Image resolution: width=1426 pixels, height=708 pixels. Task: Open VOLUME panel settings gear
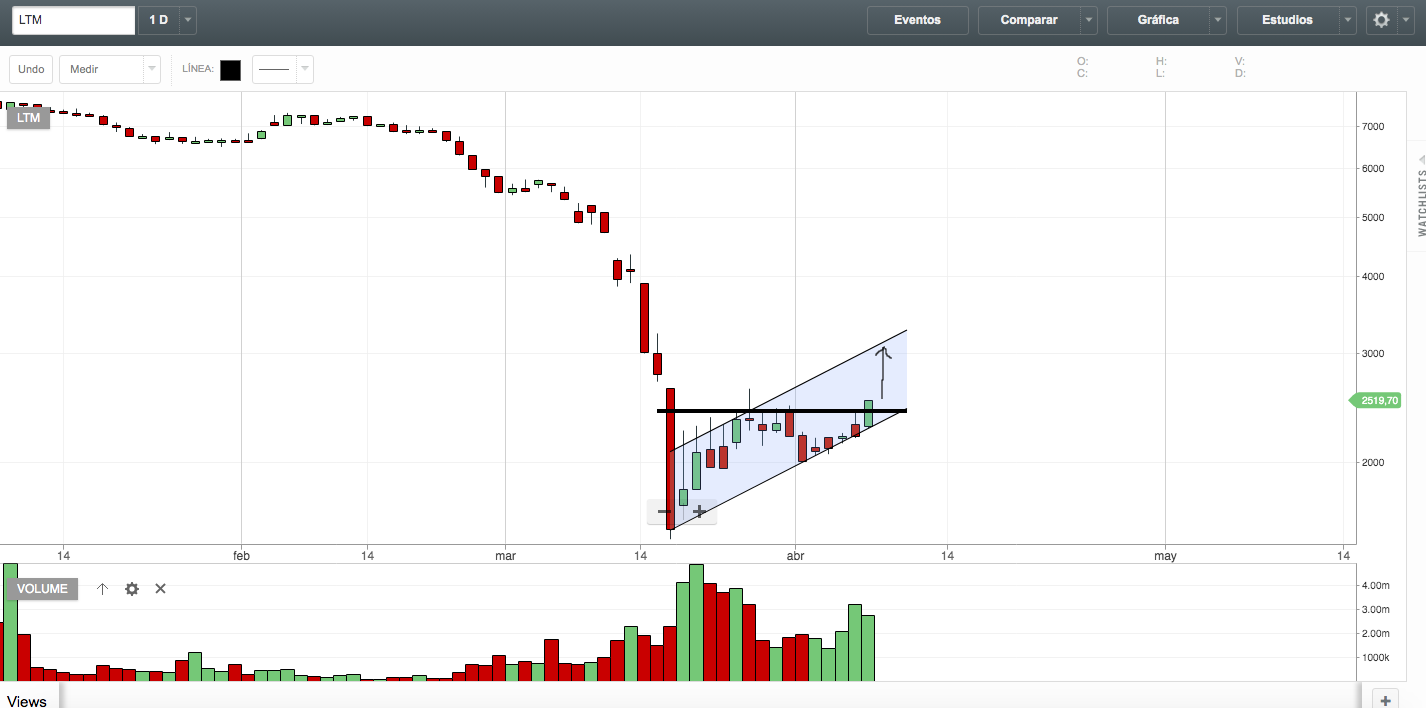(x=132, y=589)
